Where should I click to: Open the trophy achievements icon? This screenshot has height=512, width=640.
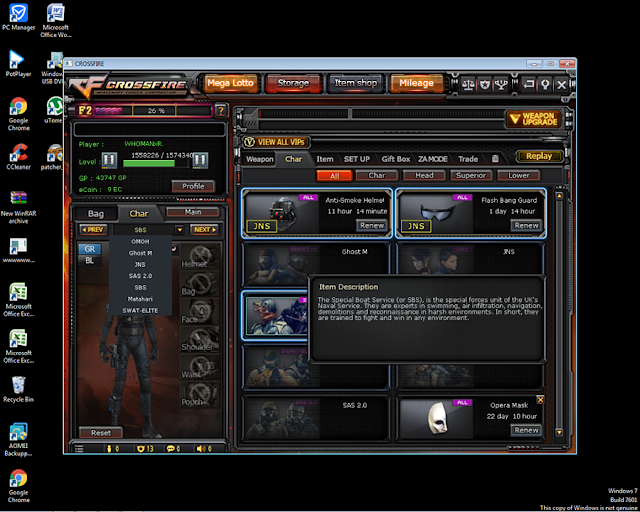click(501, 85)
